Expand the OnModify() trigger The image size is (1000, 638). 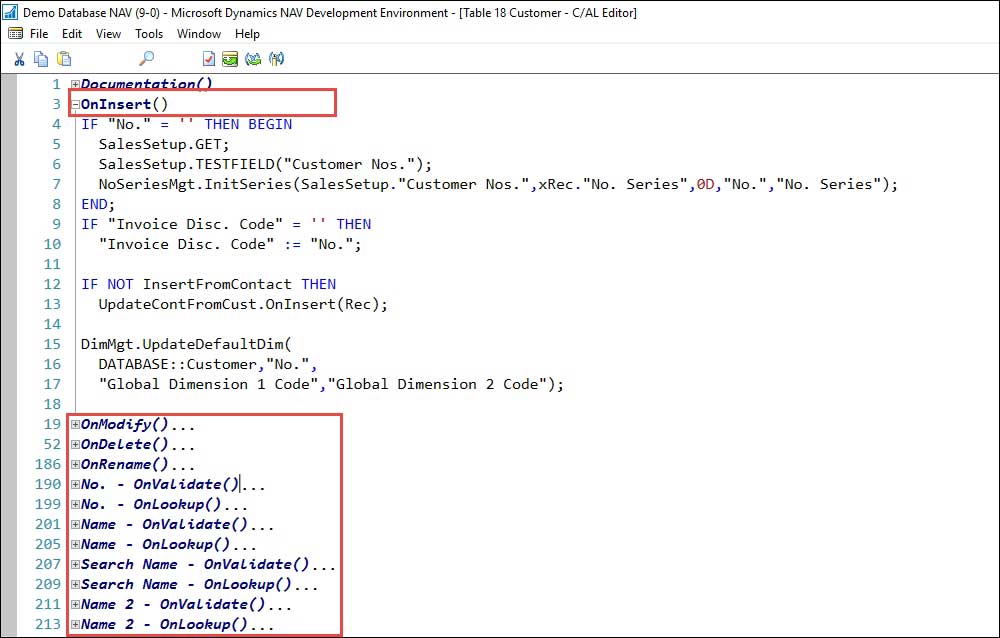[75, 425]
